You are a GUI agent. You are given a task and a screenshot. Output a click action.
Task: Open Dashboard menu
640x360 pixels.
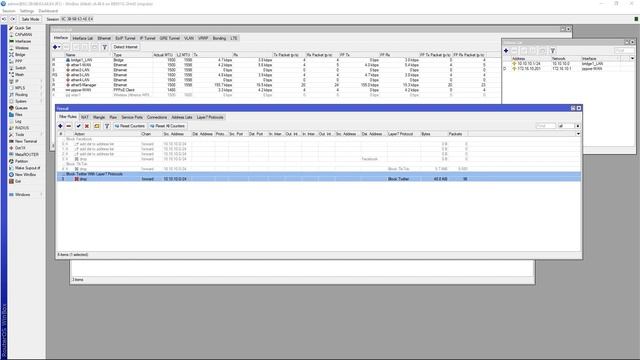tap(48, 11)
